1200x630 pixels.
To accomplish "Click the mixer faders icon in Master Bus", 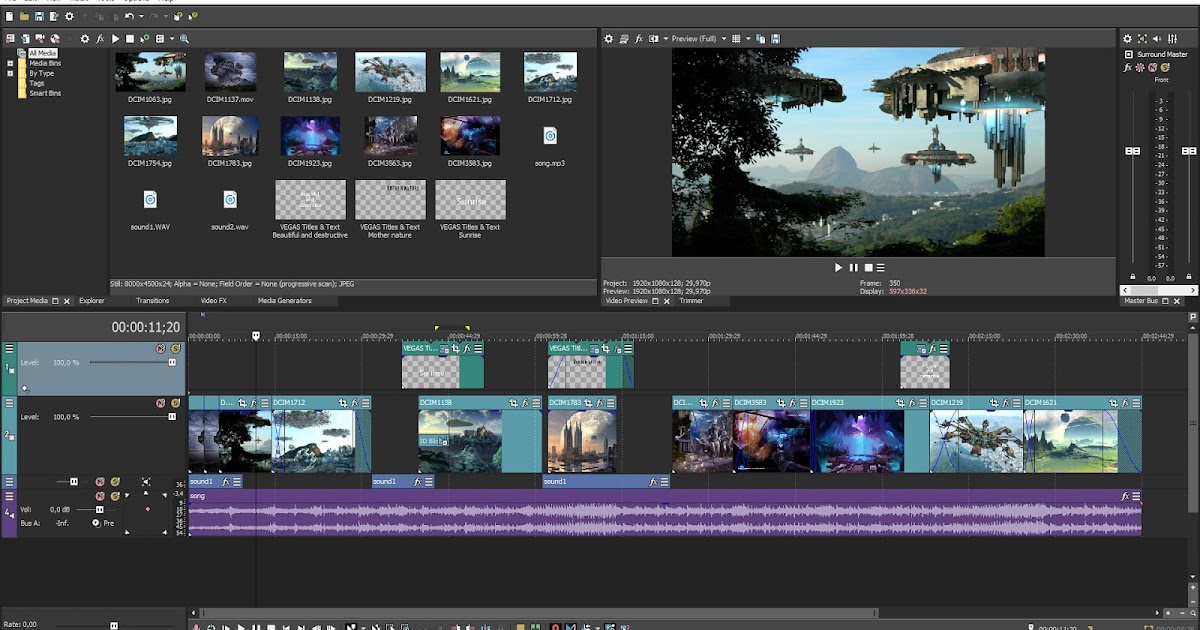I will point(1172,39).
